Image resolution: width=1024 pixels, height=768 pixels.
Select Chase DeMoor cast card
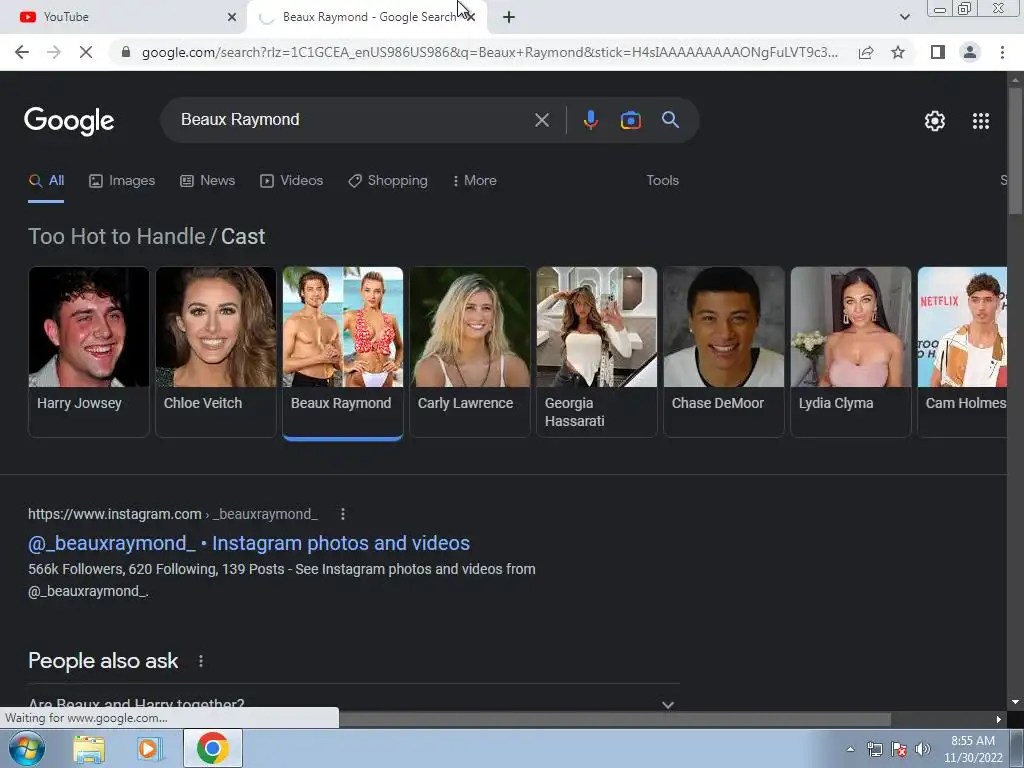[x=724, y=351]
